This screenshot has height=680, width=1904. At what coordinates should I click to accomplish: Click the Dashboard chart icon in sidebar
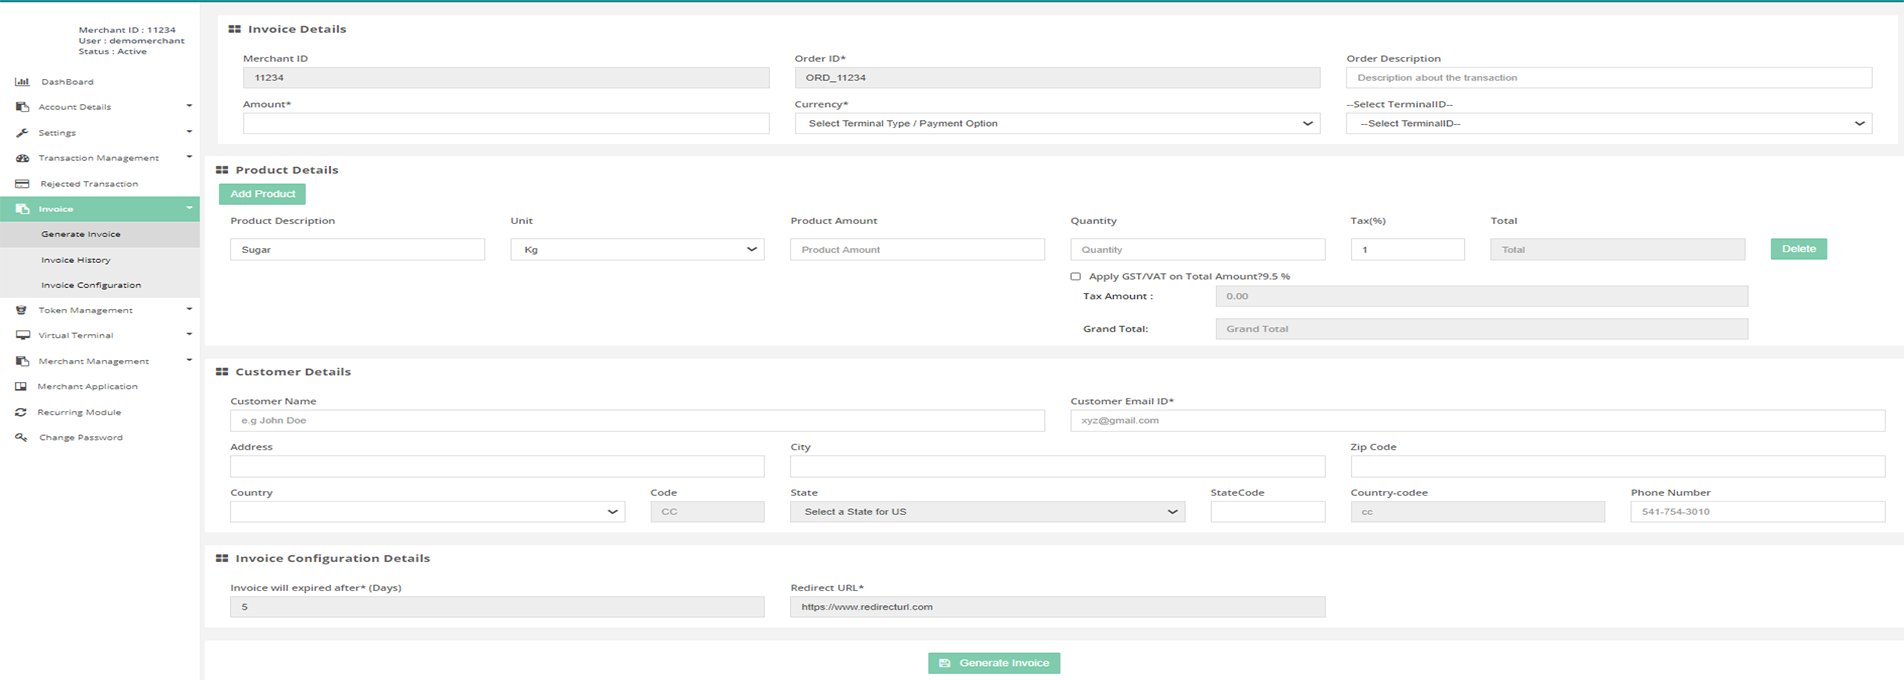[22, 82]
